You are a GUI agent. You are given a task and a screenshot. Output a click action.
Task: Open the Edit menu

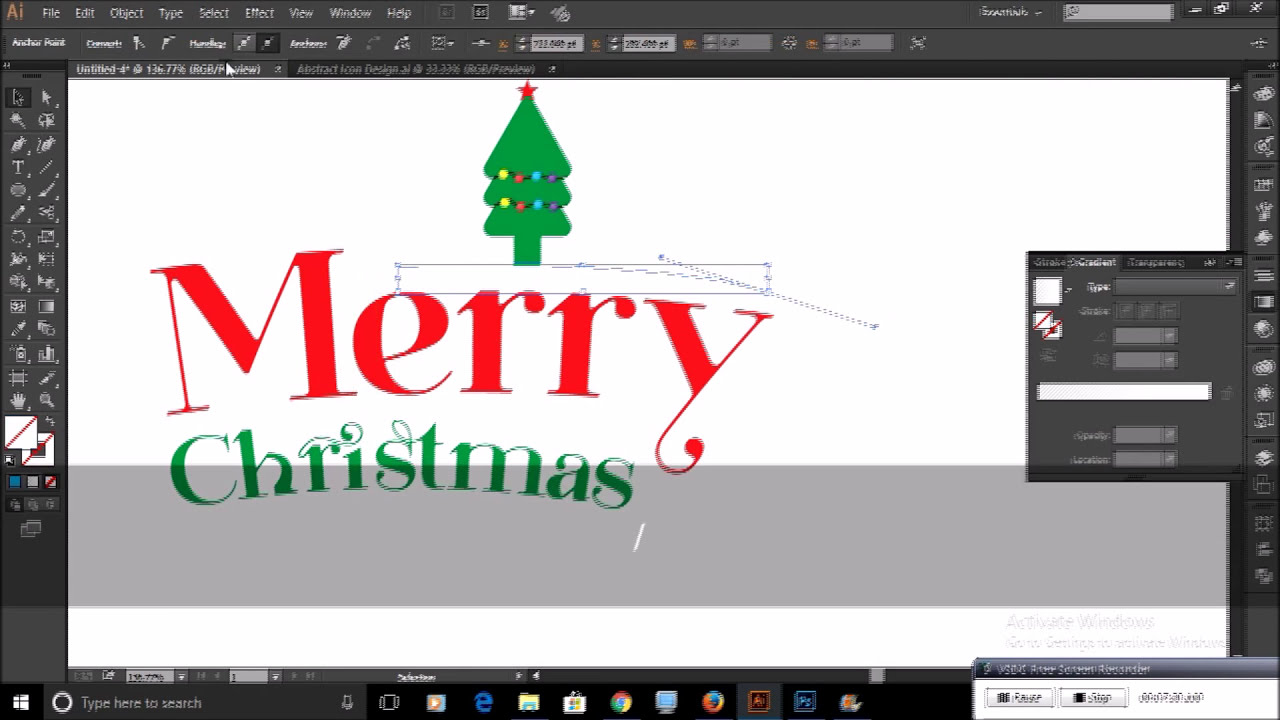[x=85, y=13]
